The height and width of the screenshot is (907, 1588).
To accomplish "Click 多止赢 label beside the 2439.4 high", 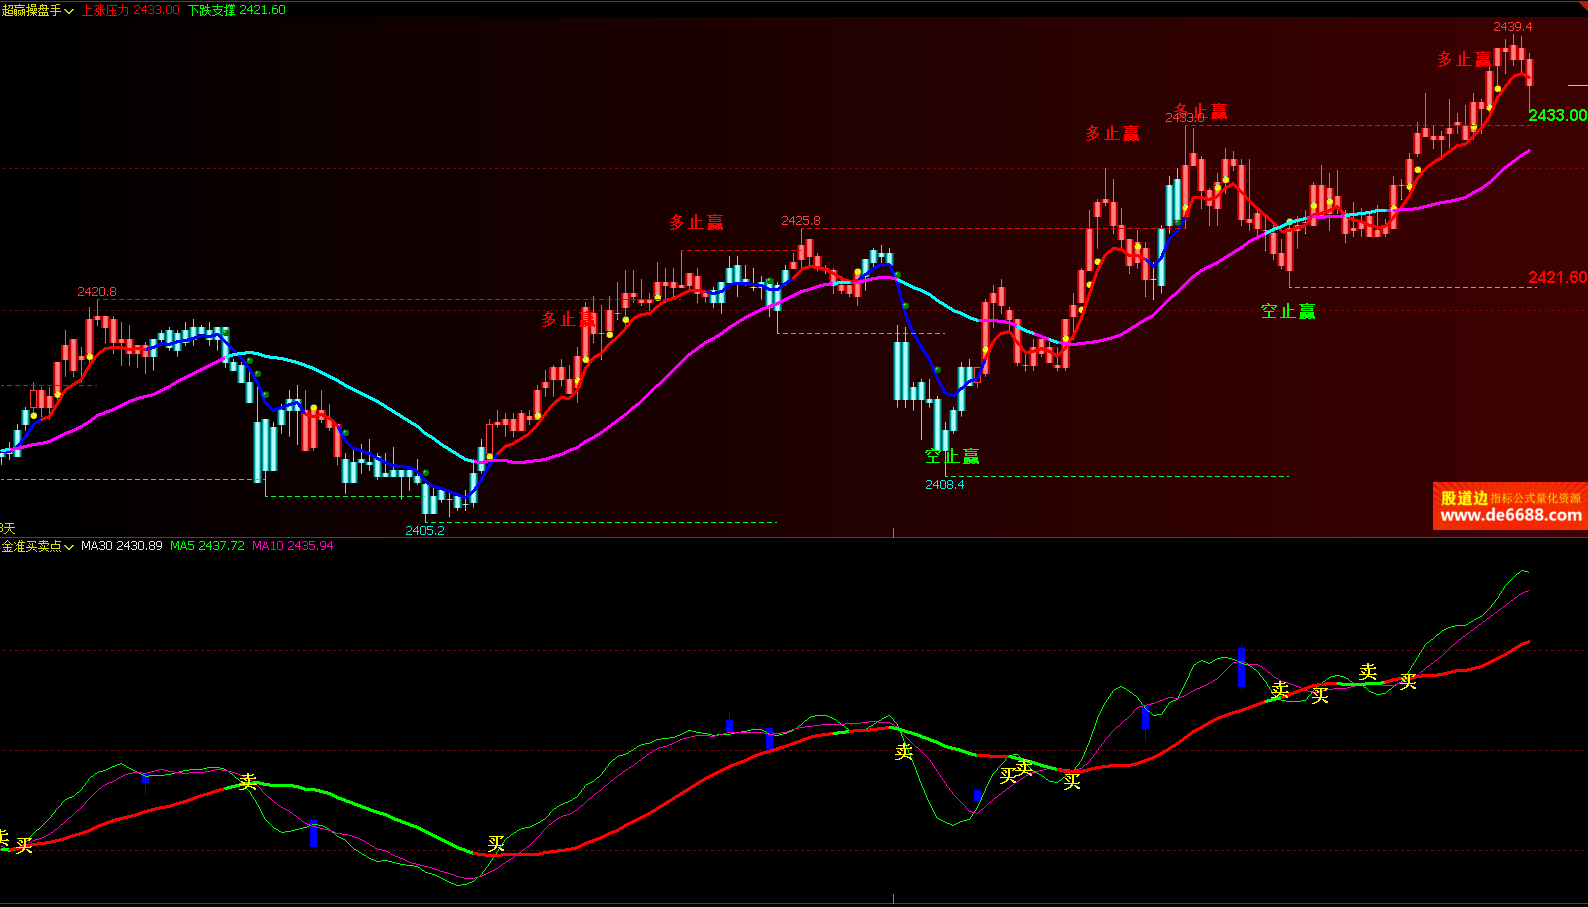I will pos(1463,60).
